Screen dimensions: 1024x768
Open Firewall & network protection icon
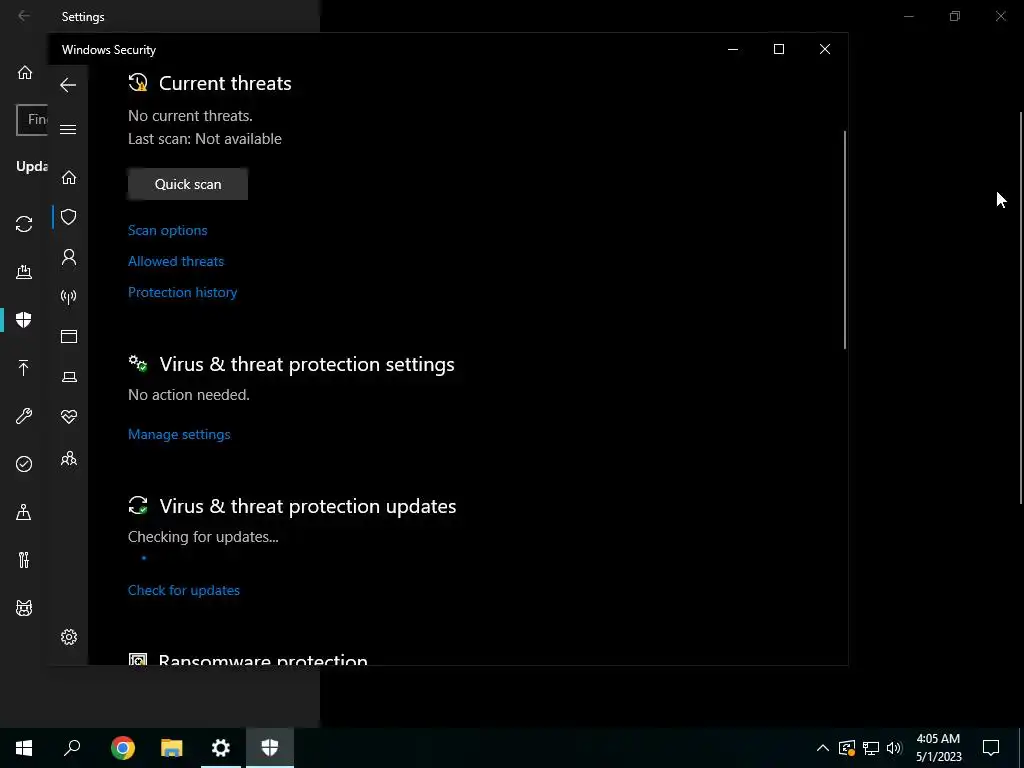pyautogui.click(x=69, y=297)
